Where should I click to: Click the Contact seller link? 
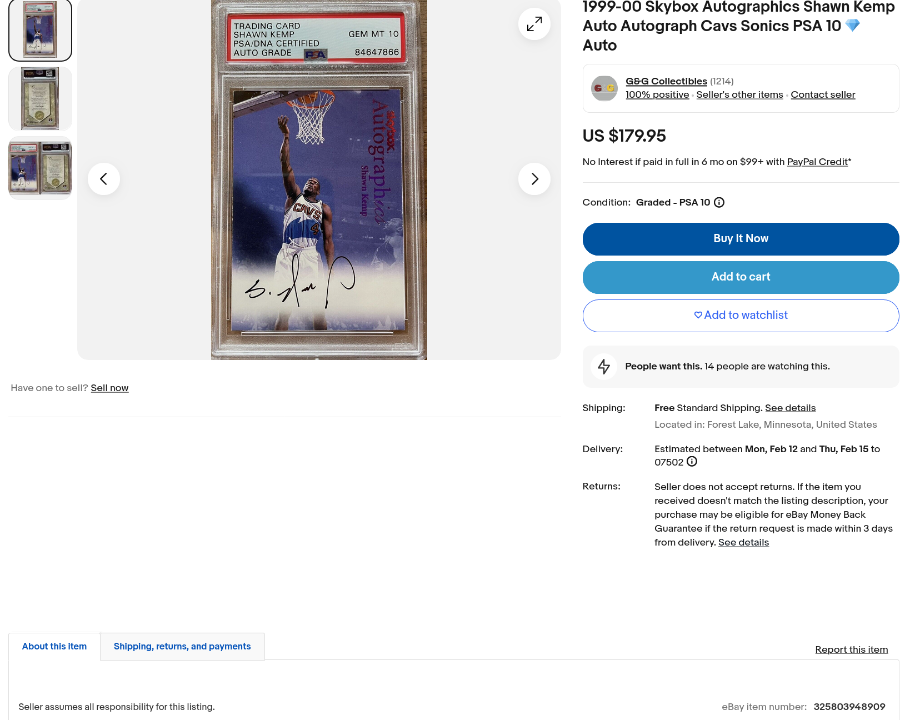tap(823, 95)
